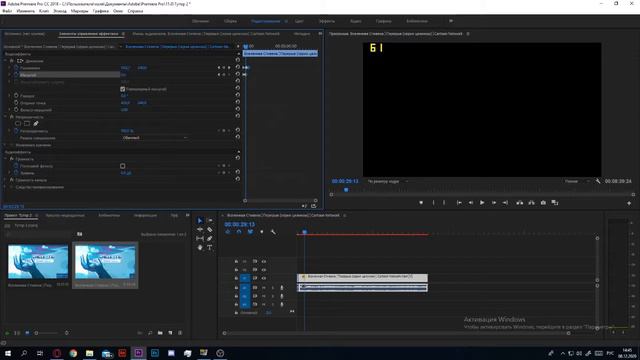
Task: Select the Hand tool
Action: coord(200,247)
